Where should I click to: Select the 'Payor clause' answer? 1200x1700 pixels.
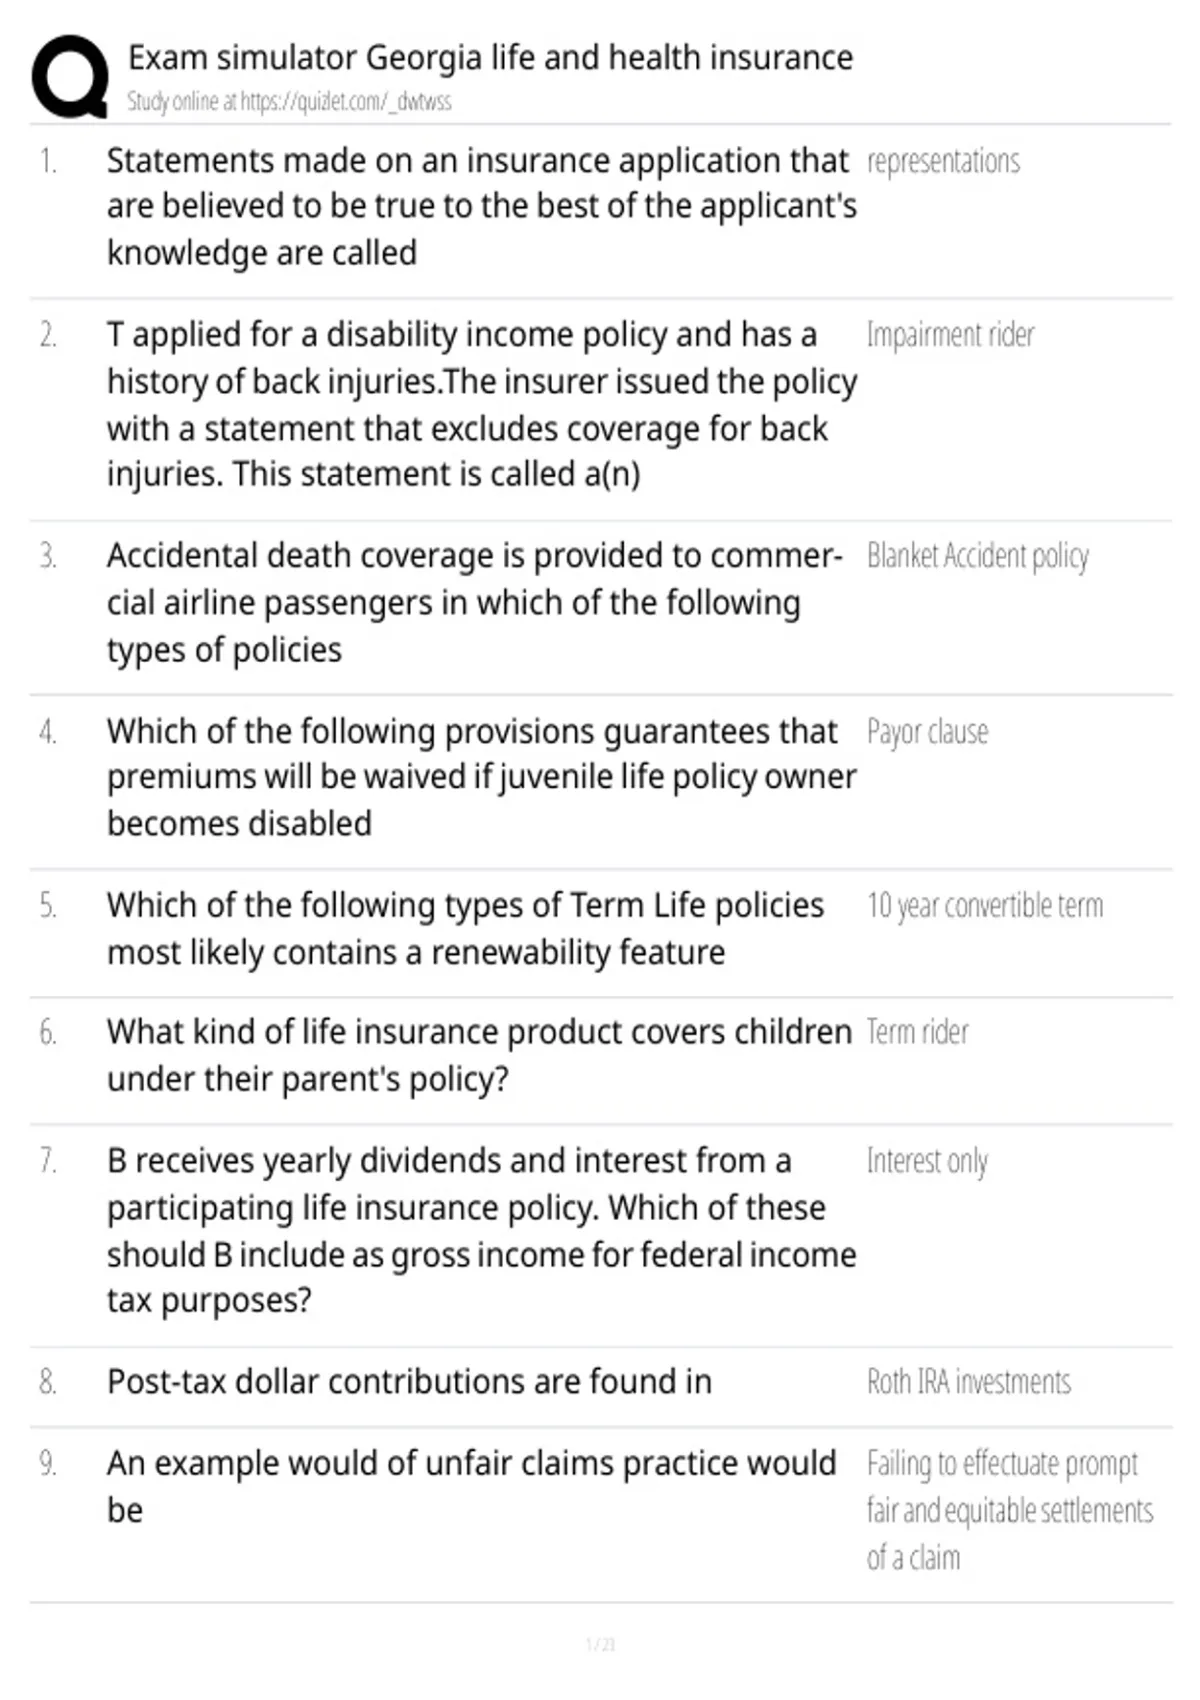click(x=927, y=732)
